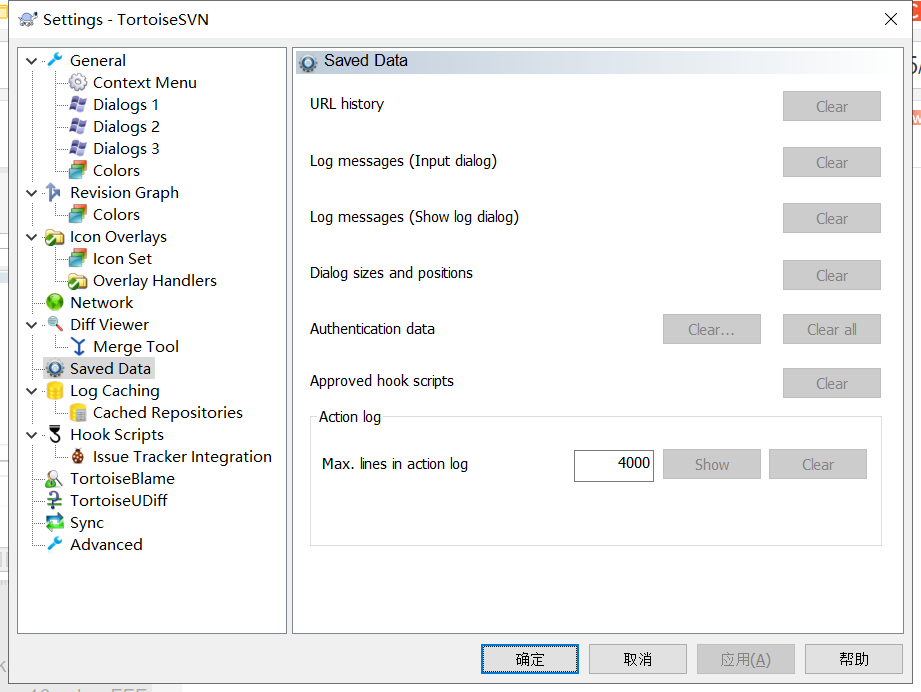The height and width of the screenshot is (692, 921).
Task: Click the 应用(A) Apply button
Action: [745, 659]
